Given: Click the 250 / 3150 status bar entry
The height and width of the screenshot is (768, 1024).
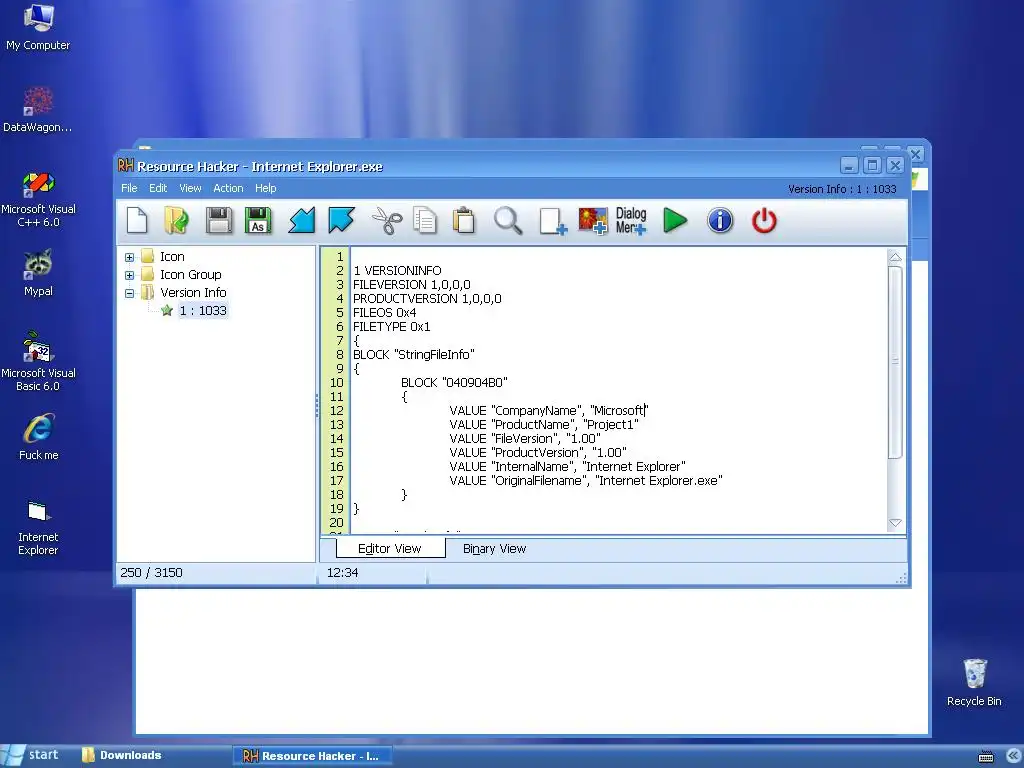Looking at the screenshot, I should 151,573.
